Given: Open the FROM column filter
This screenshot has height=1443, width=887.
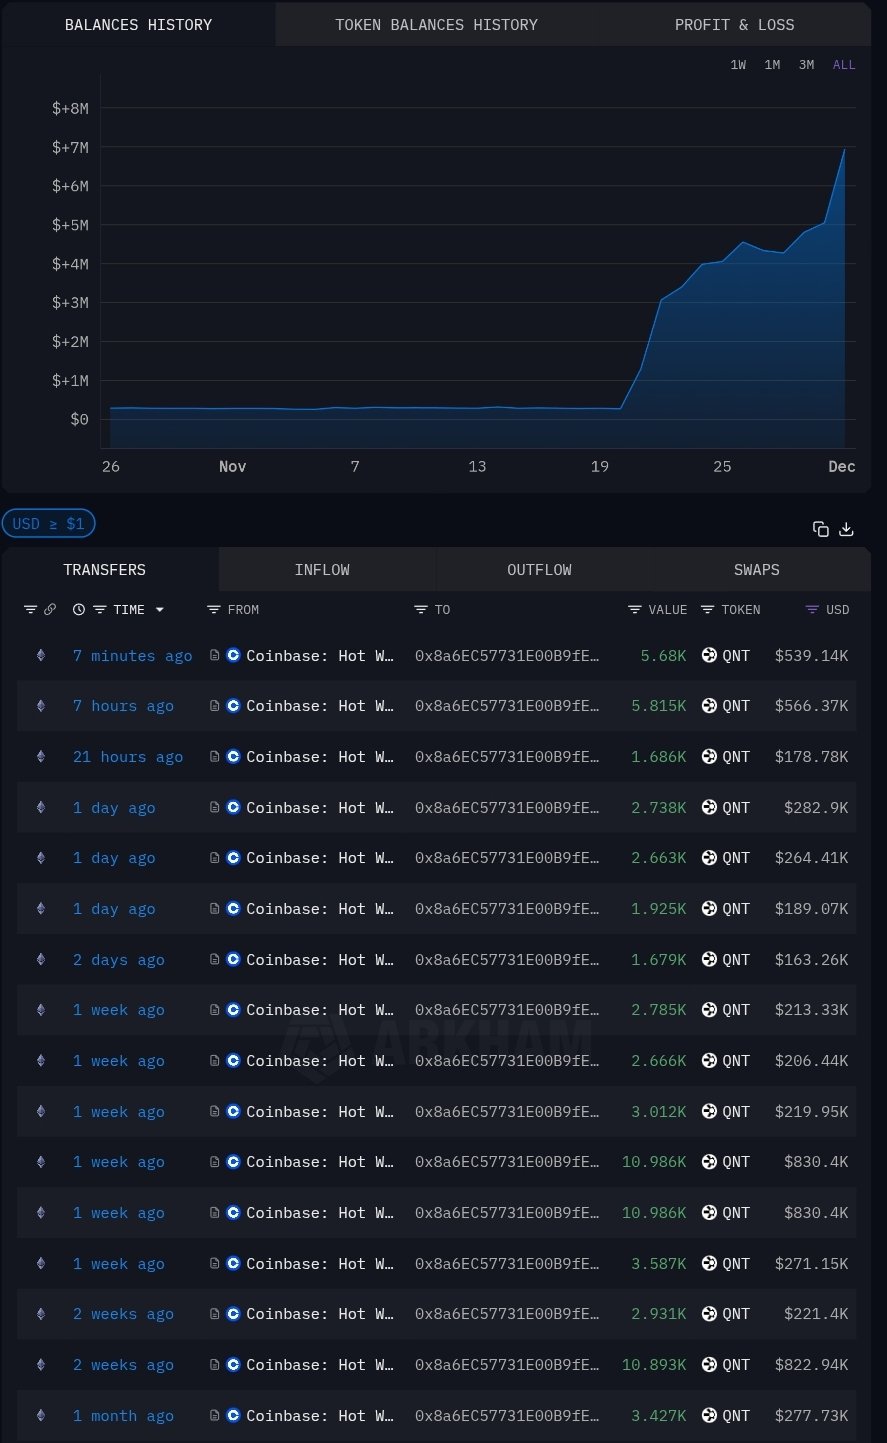Looking at the screenshot, I should pyautogui.click(x=214, y=609).
